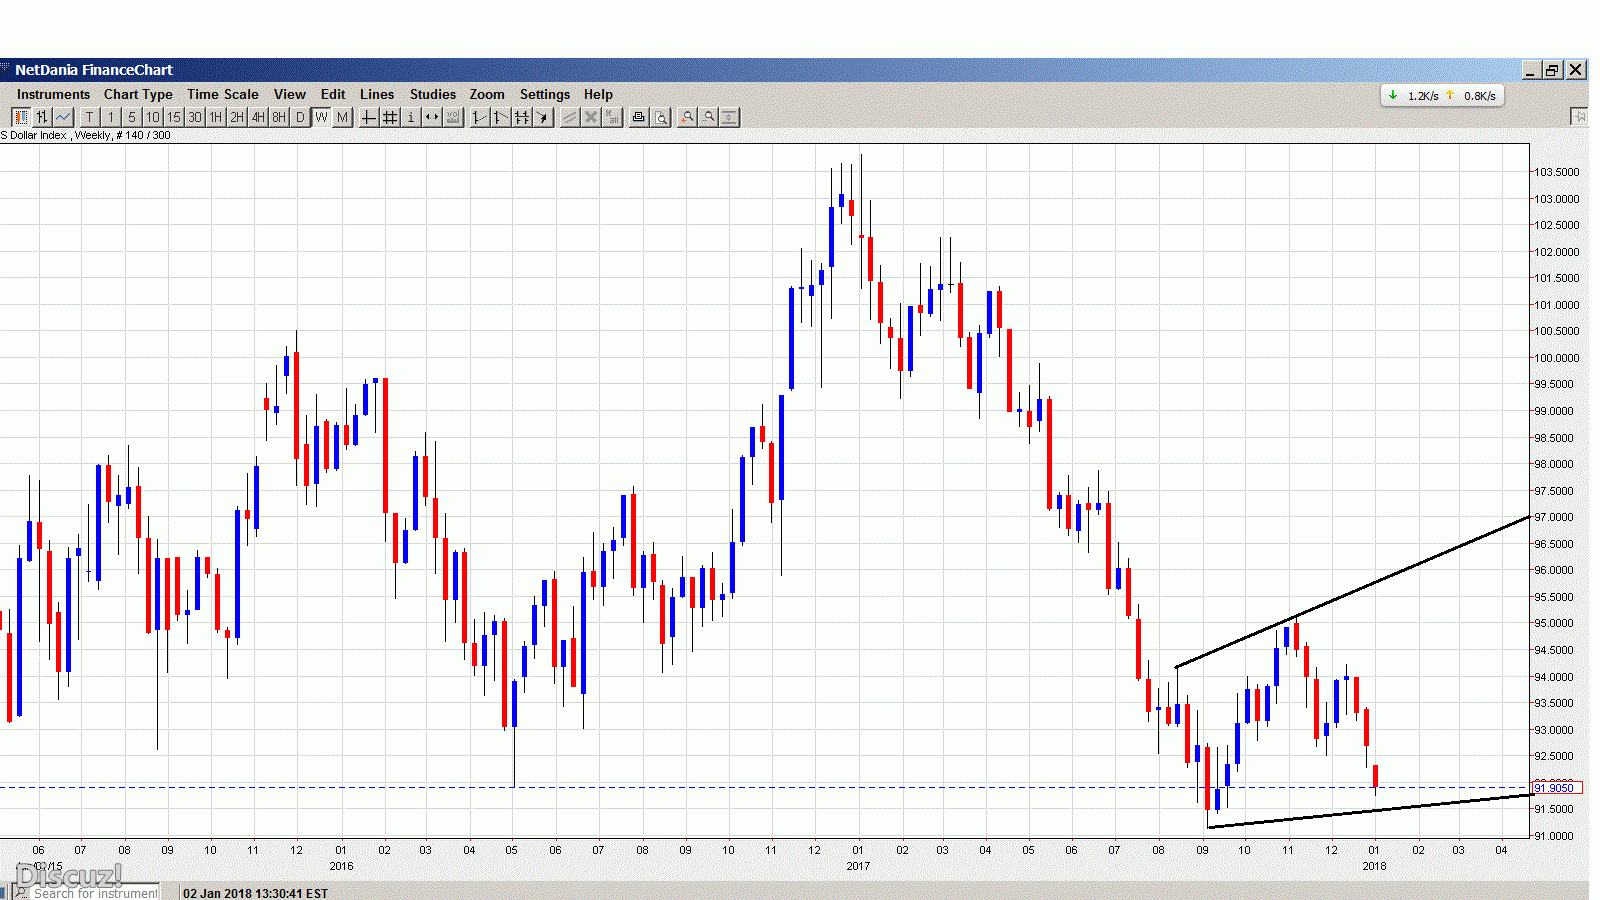Open the Instruments menu
This screenshot has height=900, width=1600.
click(53, 94)
